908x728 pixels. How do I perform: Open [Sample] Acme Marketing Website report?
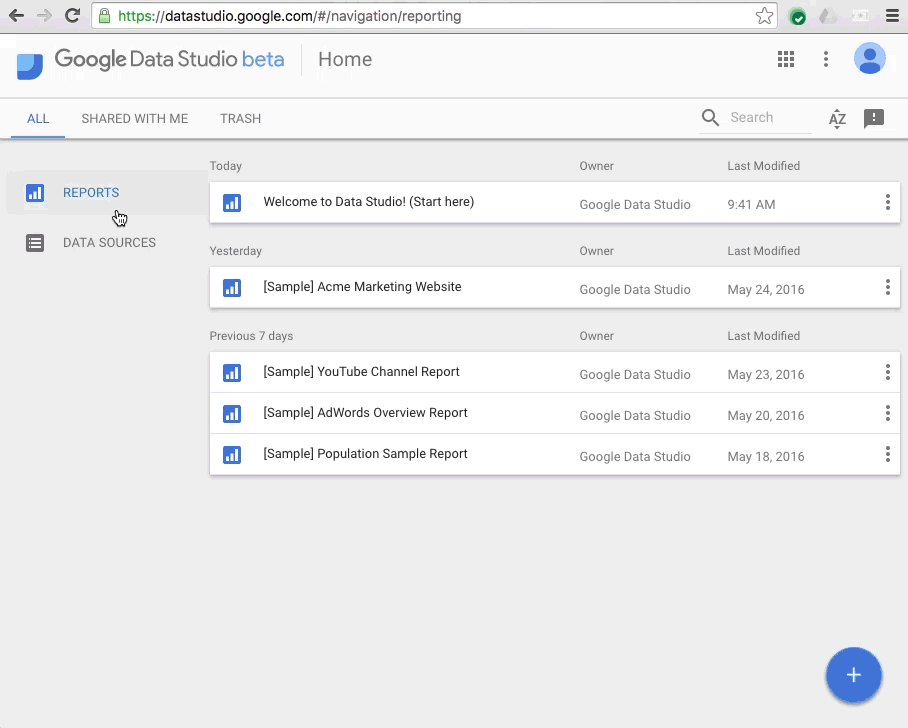[363, 287]
